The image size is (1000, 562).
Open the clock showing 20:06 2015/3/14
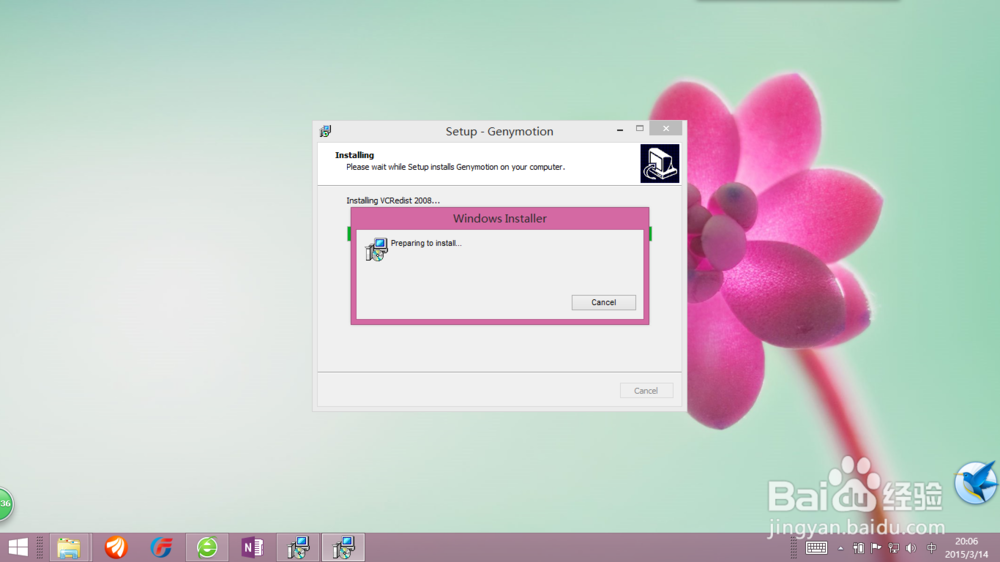[x=966, y=548]
